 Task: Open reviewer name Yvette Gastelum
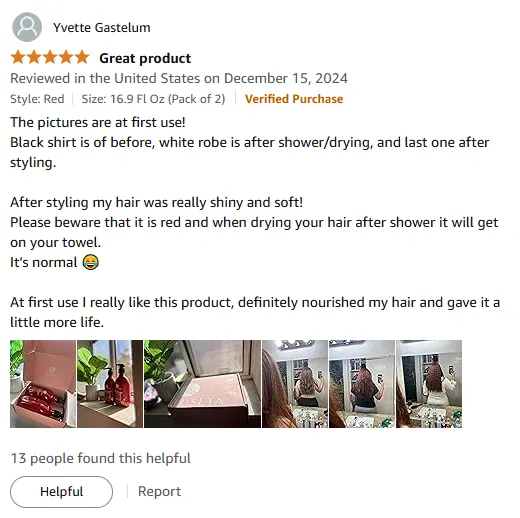click(102, 28)
